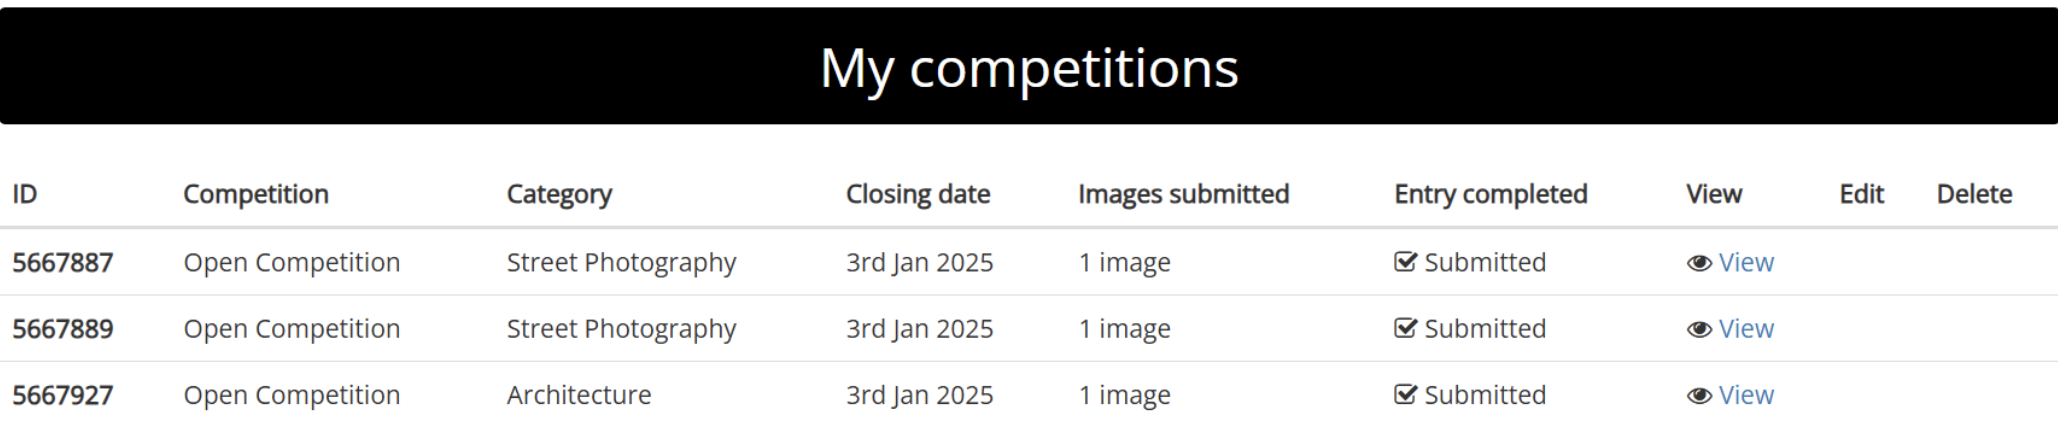2058x436 pixels.
Task: Click the My competitions heading banner
Action: point(1029,66)
